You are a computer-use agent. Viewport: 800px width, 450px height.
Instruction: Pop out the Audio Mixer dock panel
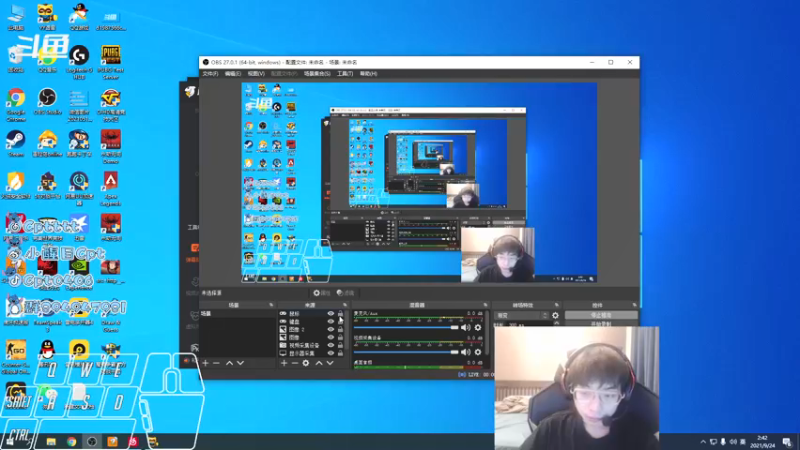[485, 305]
